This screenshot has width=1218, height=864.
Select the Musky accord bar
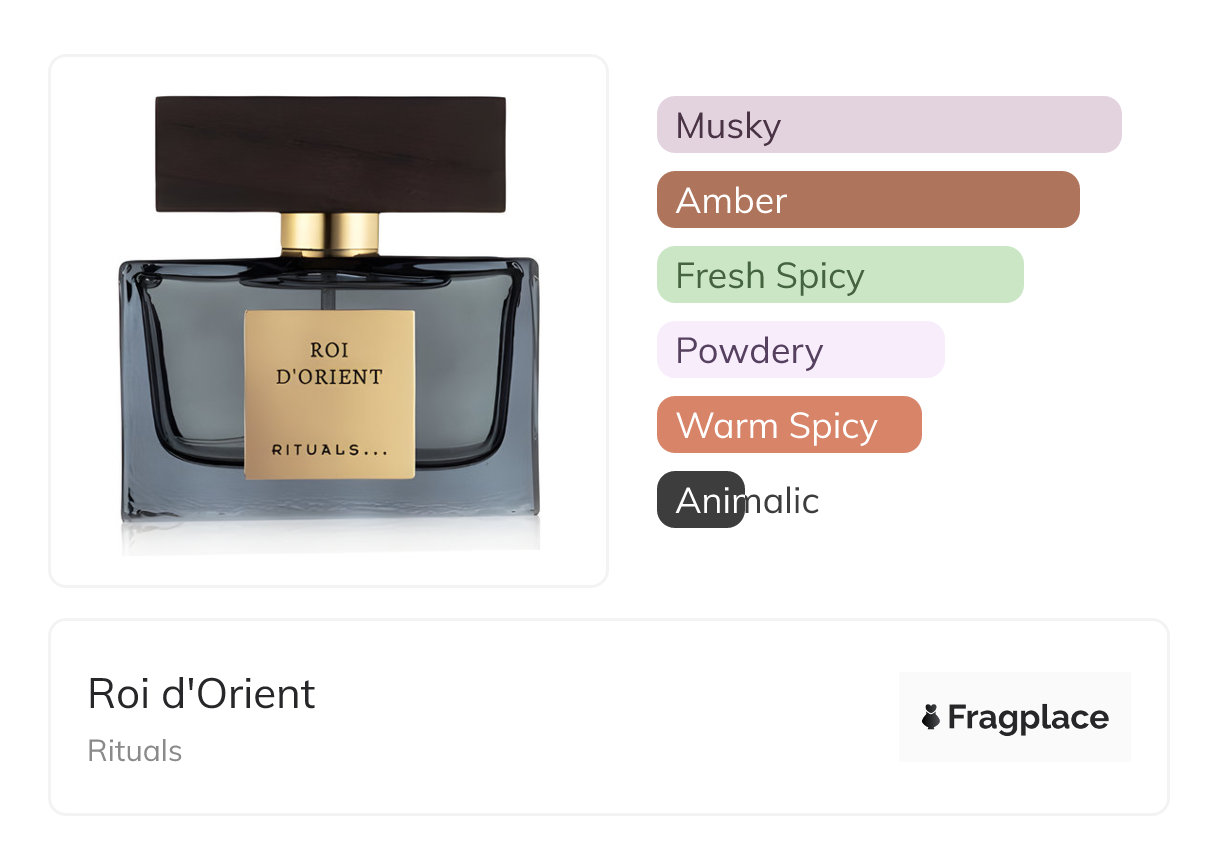point(889,125)
